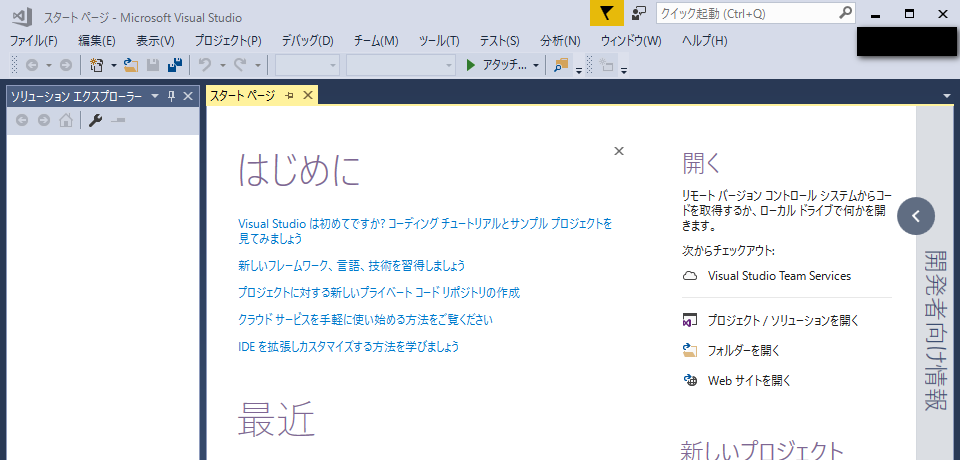
Task: Open the 分析(N) menu
Action: [x=560, y=41]
